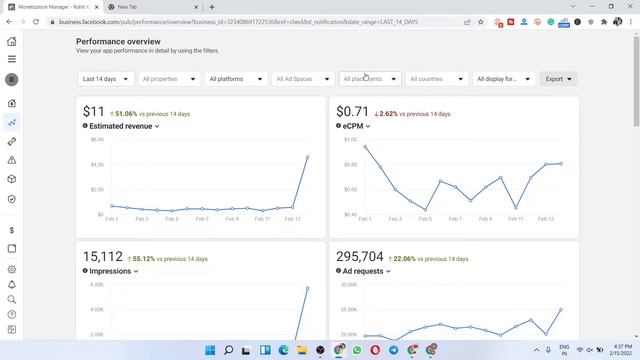Open the settings gear in sidebar
Image resolution: width=640 pixels, height=360 pixels.
pos(12,269)
